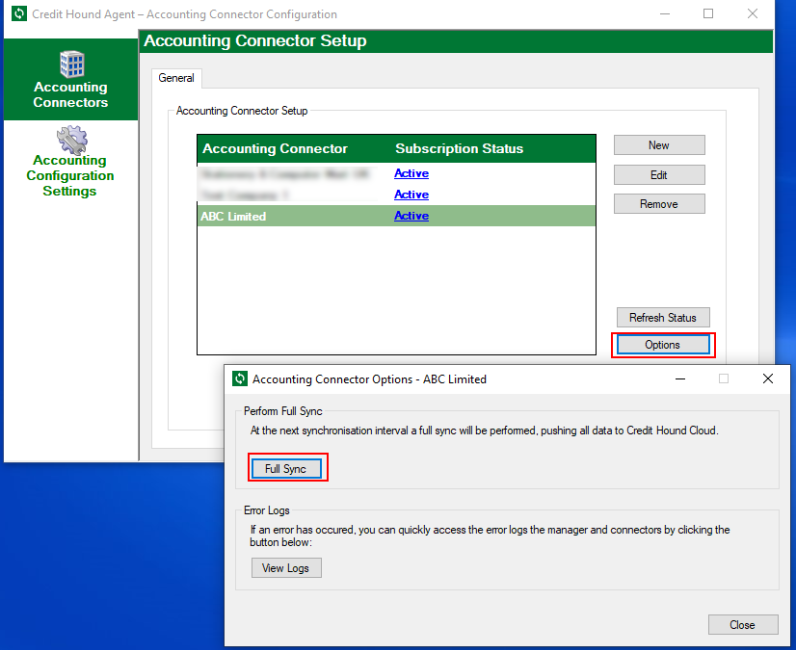Close the Credit Hound Agent main window
The width and height of the screenshot is (796, 650).
click(753, 14)
